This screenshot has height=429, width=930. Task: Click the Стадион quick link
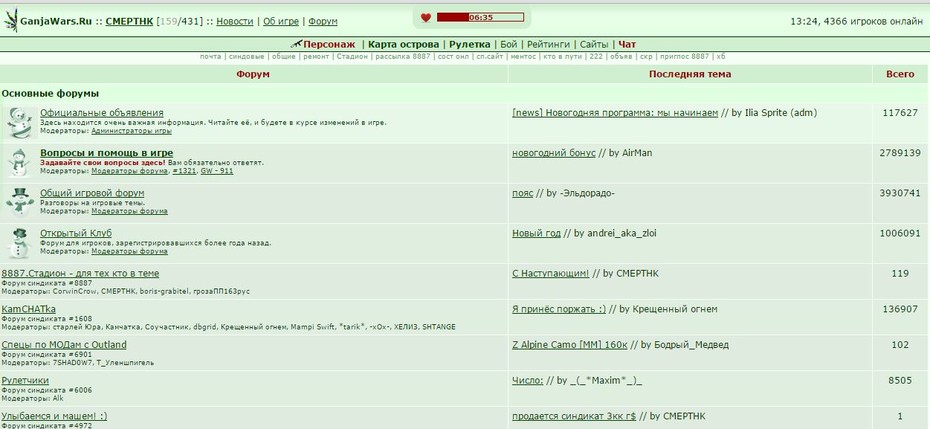coord(352,56)
